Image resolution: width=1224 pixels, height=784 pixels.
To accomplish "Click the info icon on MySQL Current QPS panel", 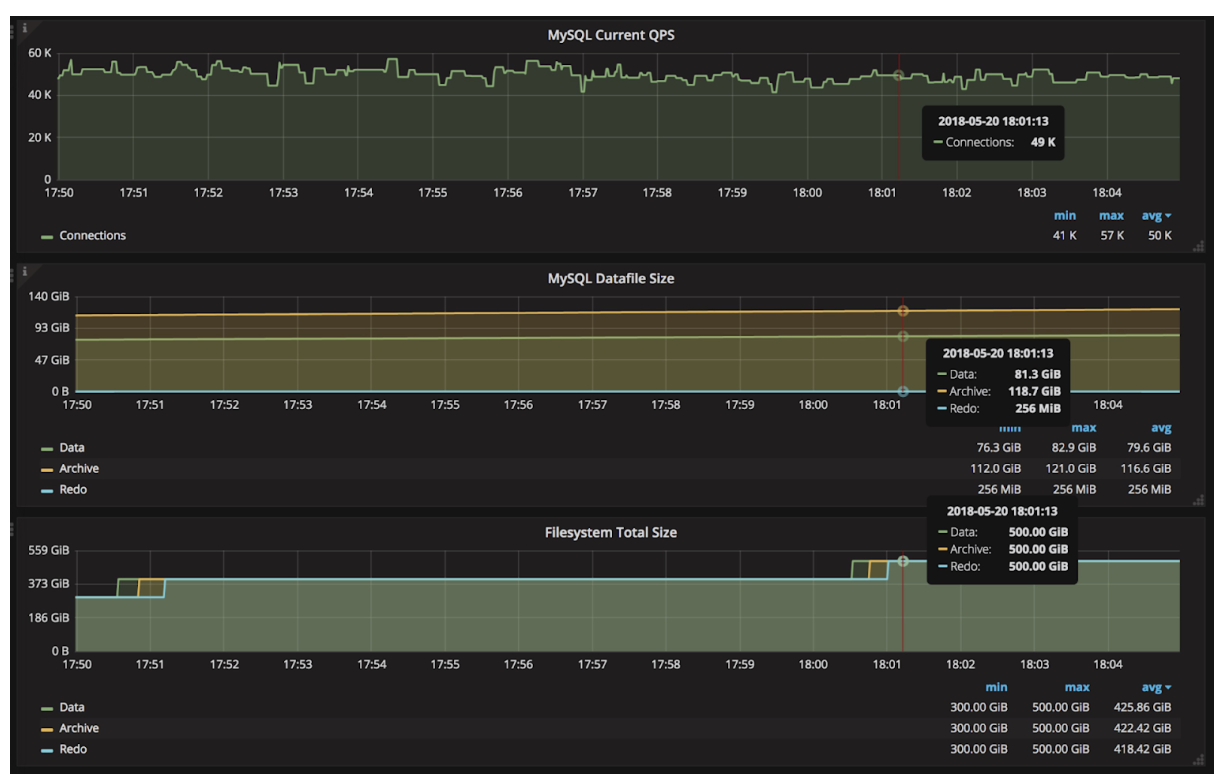I will click(x=25, y=28).
